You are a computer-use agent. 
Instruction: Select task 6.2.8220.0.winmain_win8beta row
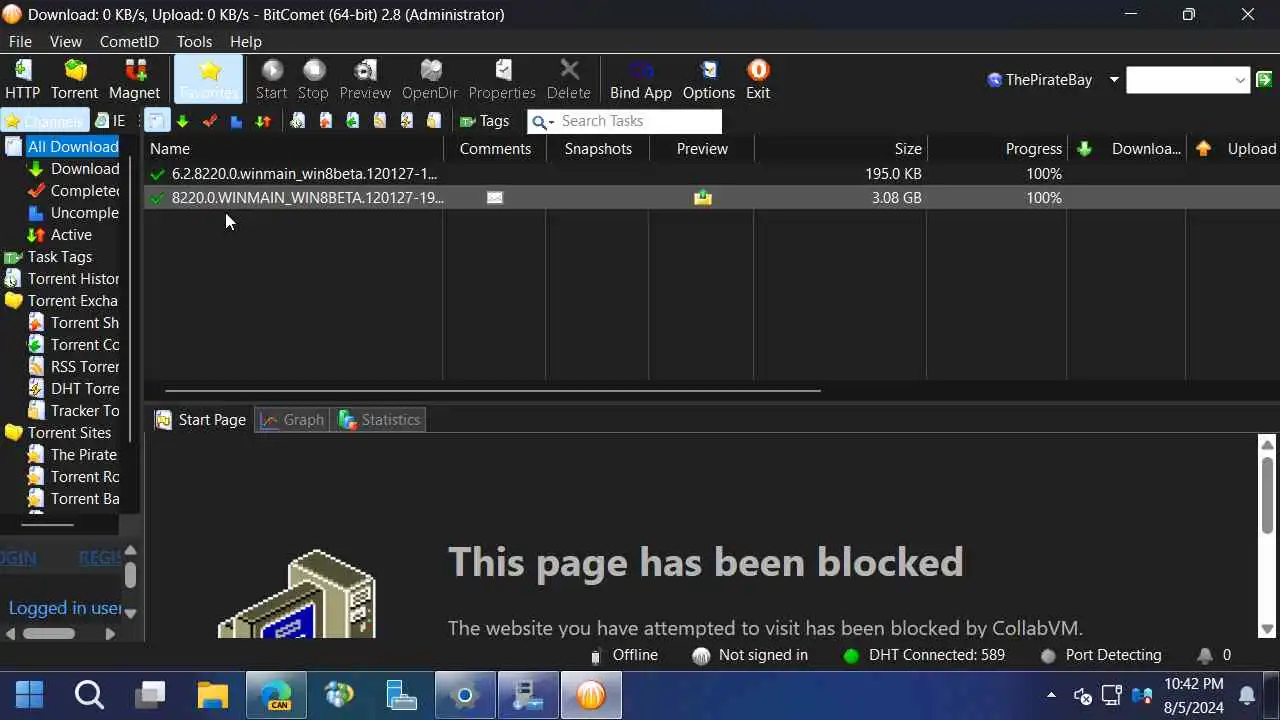pyautogui.click(x=712, y=174)
